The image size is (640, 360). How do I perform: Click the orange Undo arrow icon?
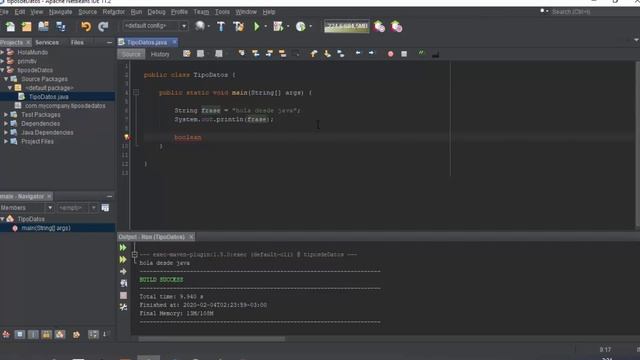pos(86,27)
